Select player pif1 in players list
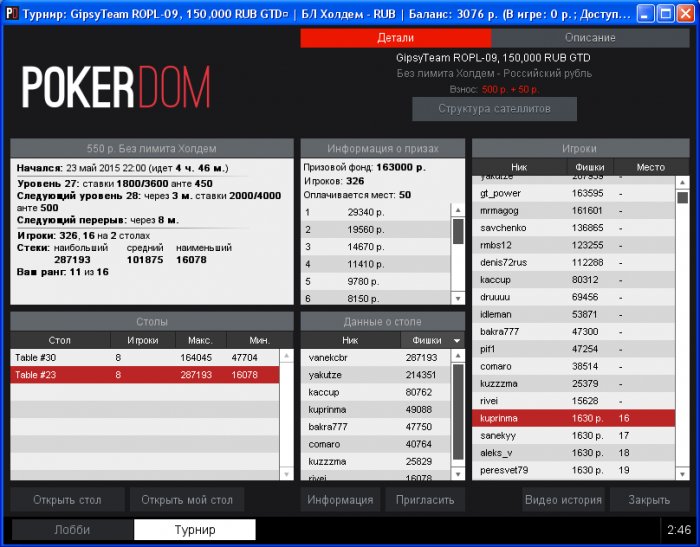Image resolution: width=700 pixels, height=547 pixels. [574, 349]
